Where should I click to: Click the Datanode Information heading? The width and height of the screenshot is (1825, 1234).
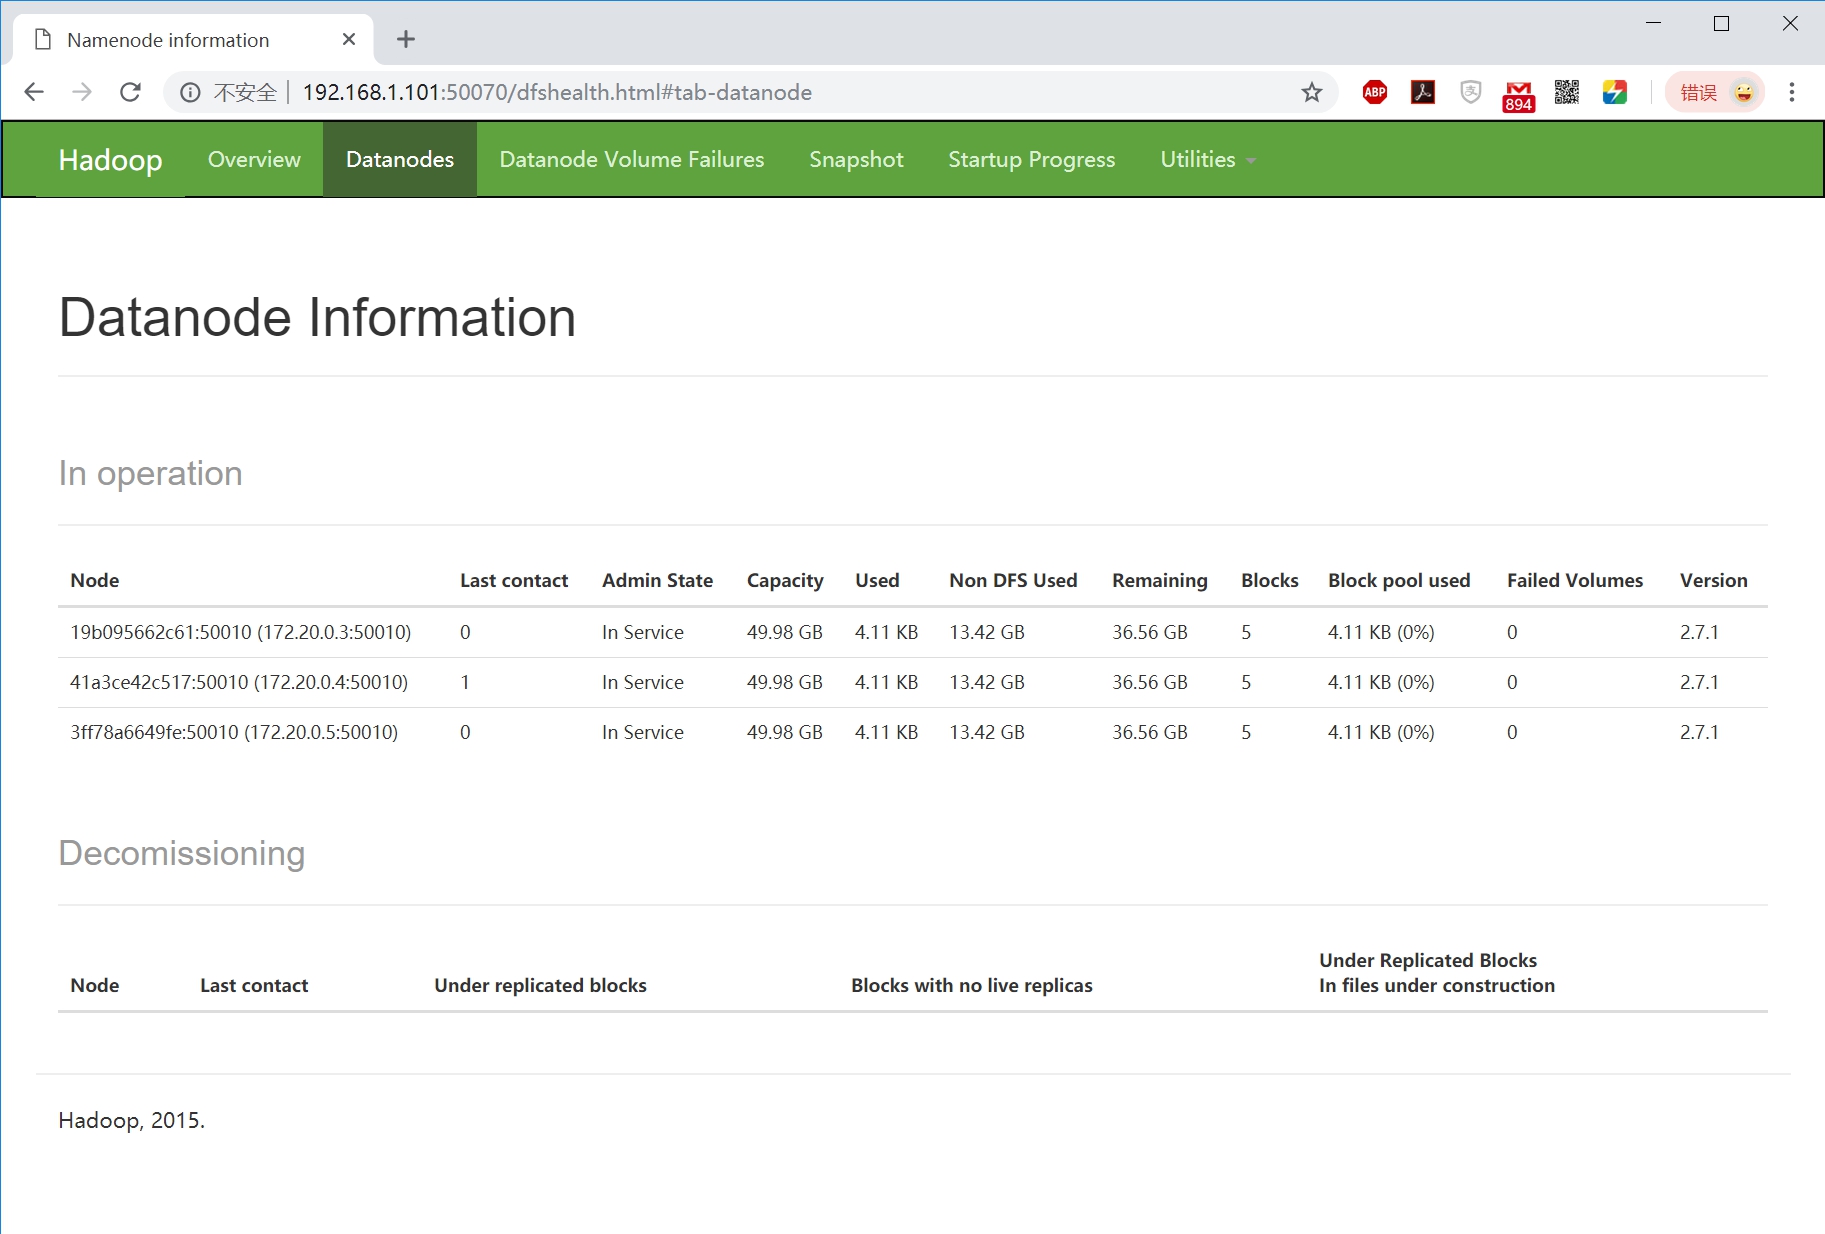pos(317,318)
